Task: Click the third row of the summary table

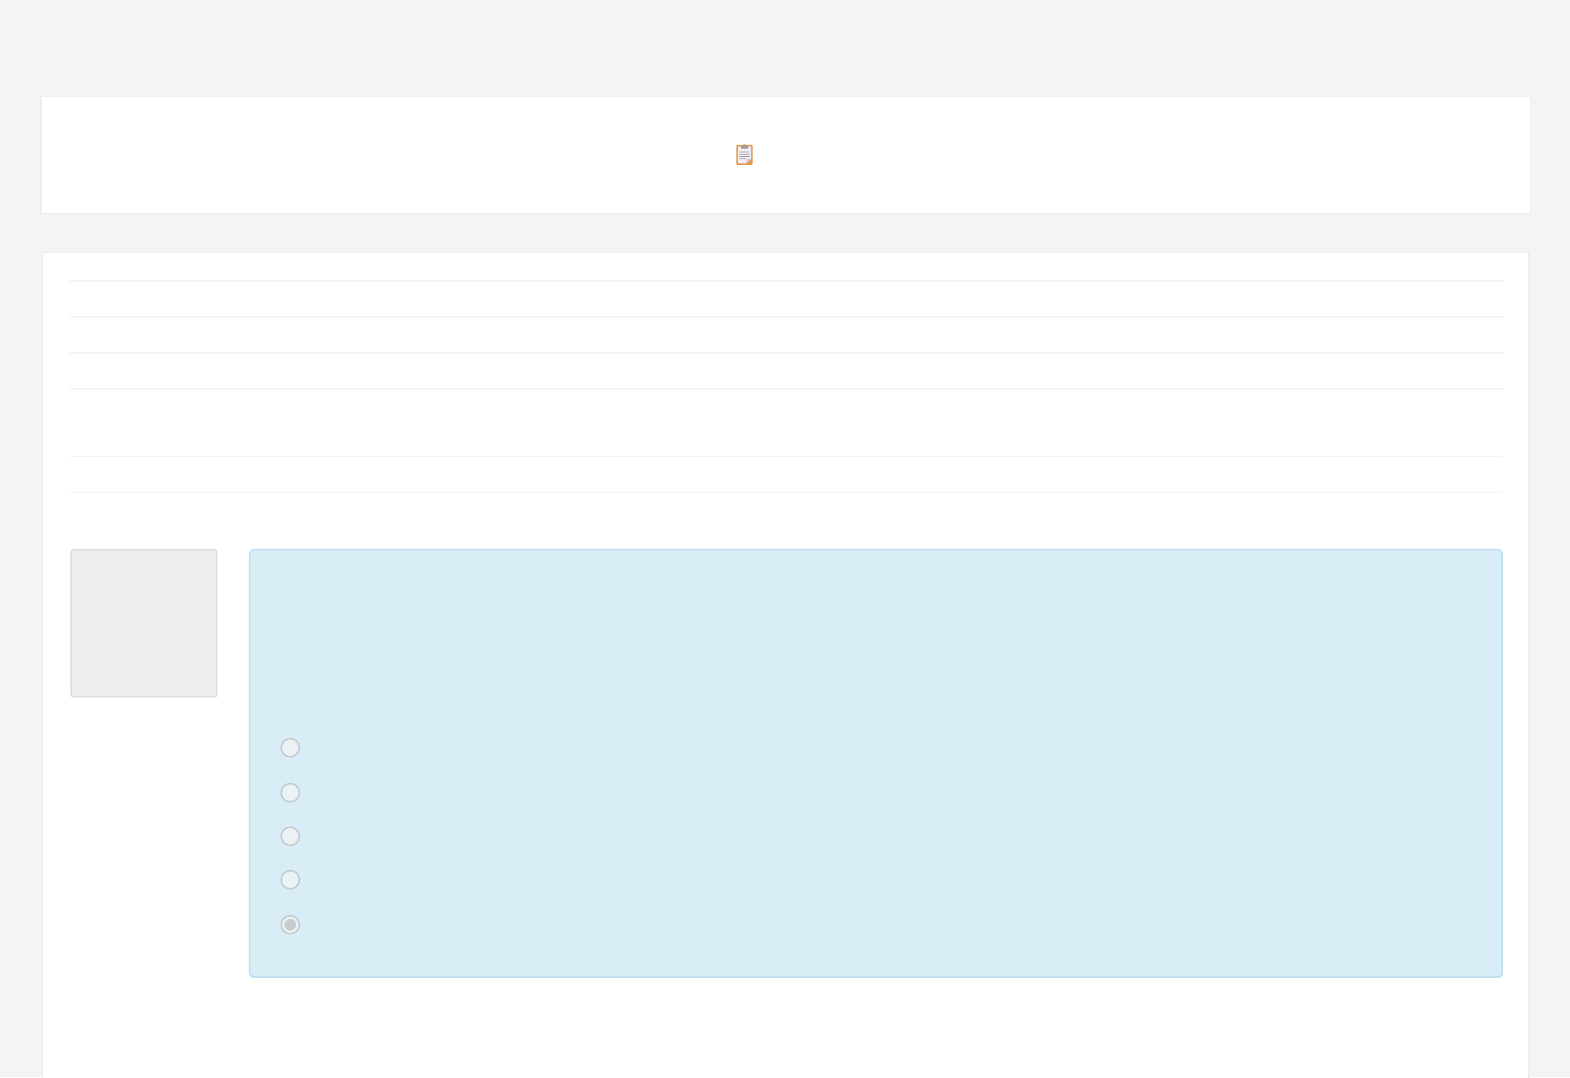Action: pos(786,371)
